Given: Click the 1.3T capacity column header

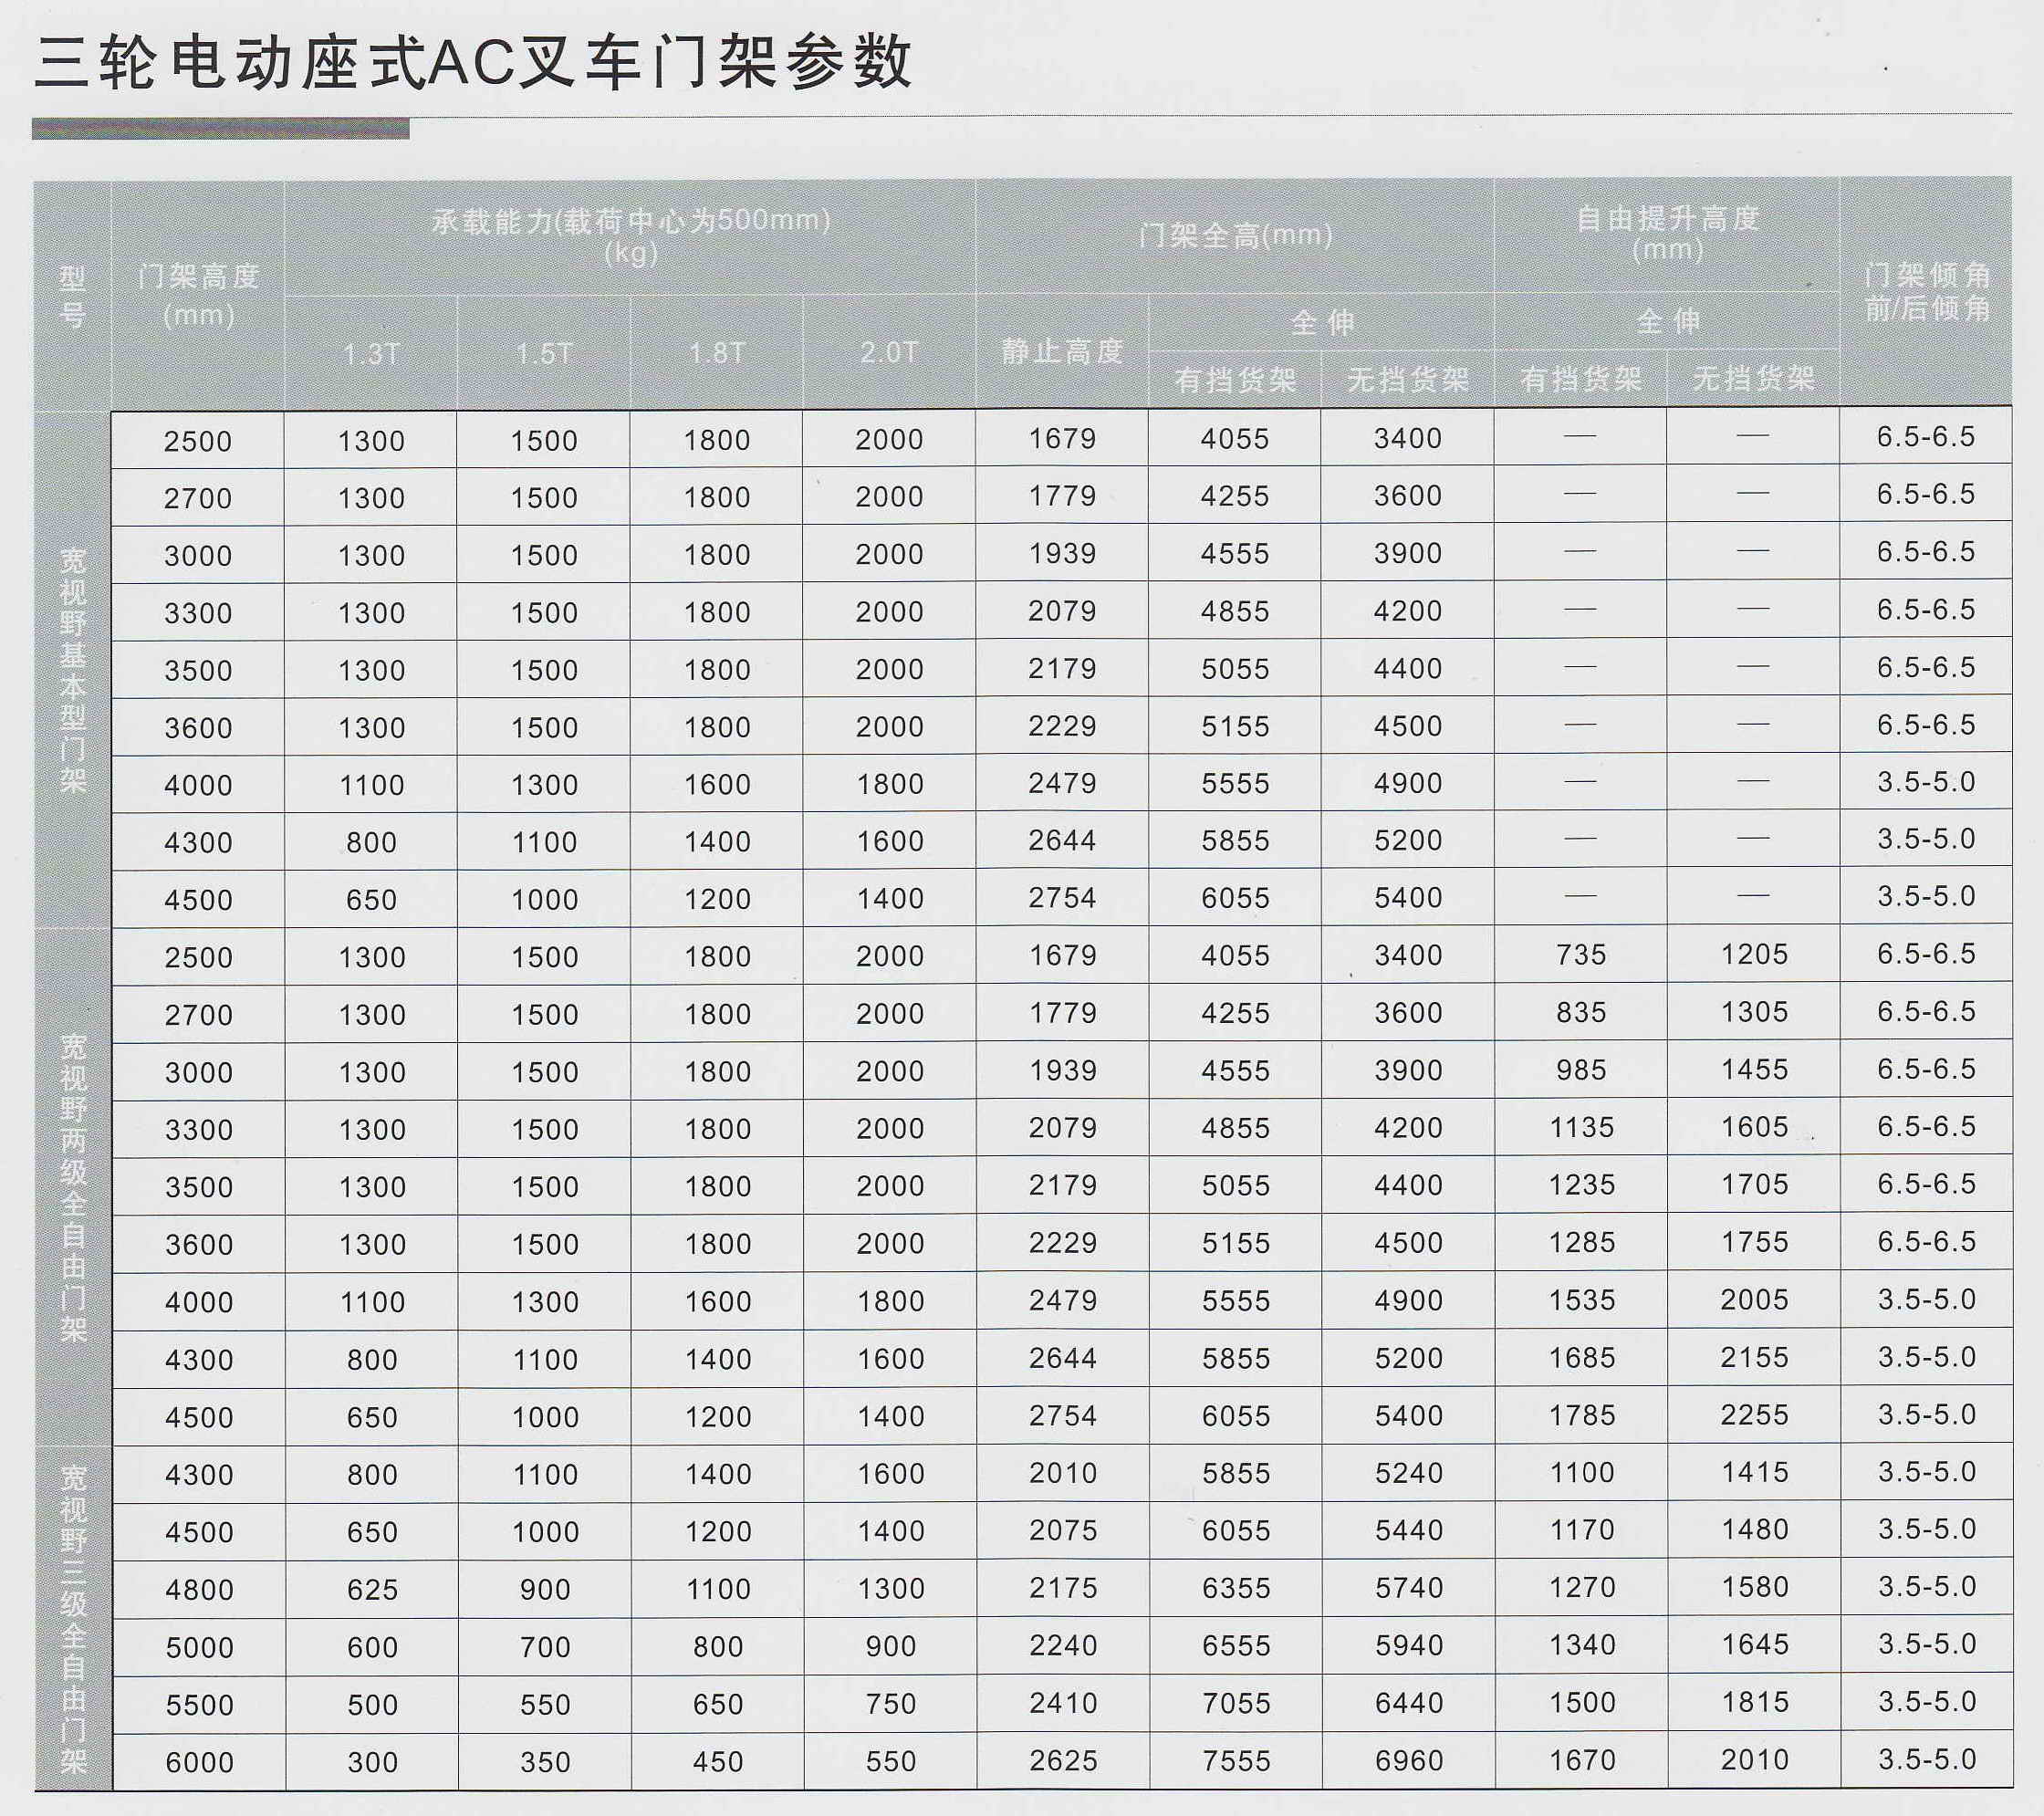Looking at the screenshot, I should tap(371, 353).
